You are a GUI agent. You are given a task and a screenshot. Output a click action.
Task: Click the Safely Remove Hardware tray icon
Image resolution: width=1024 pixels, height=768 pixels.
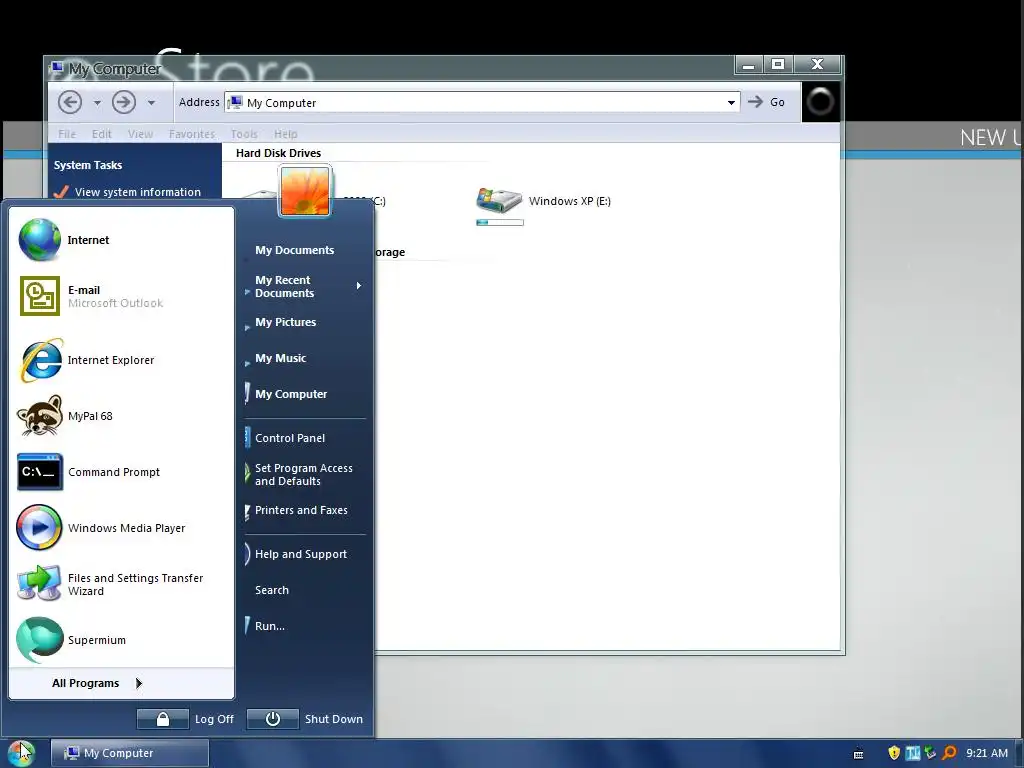[x=931, y=753]
